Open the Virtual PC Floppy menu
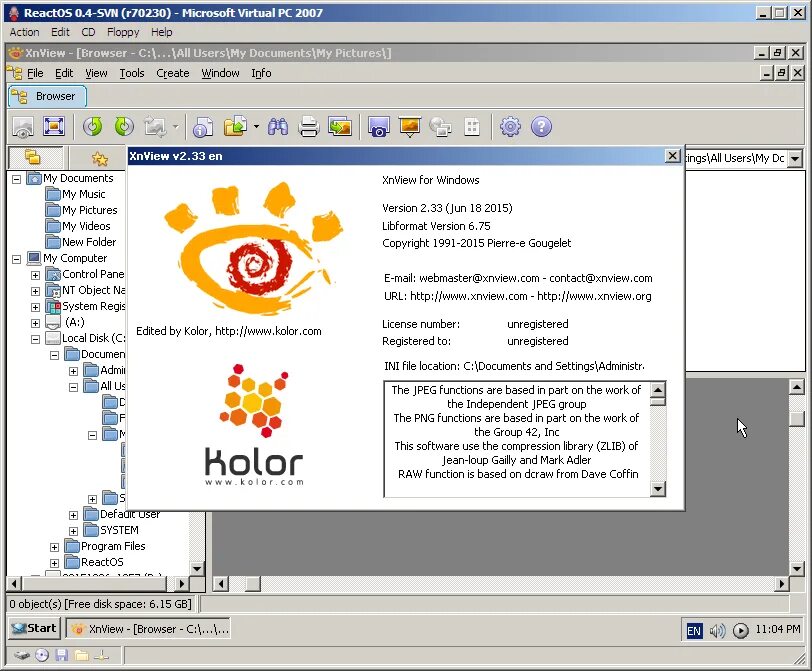 coord(123,32)
